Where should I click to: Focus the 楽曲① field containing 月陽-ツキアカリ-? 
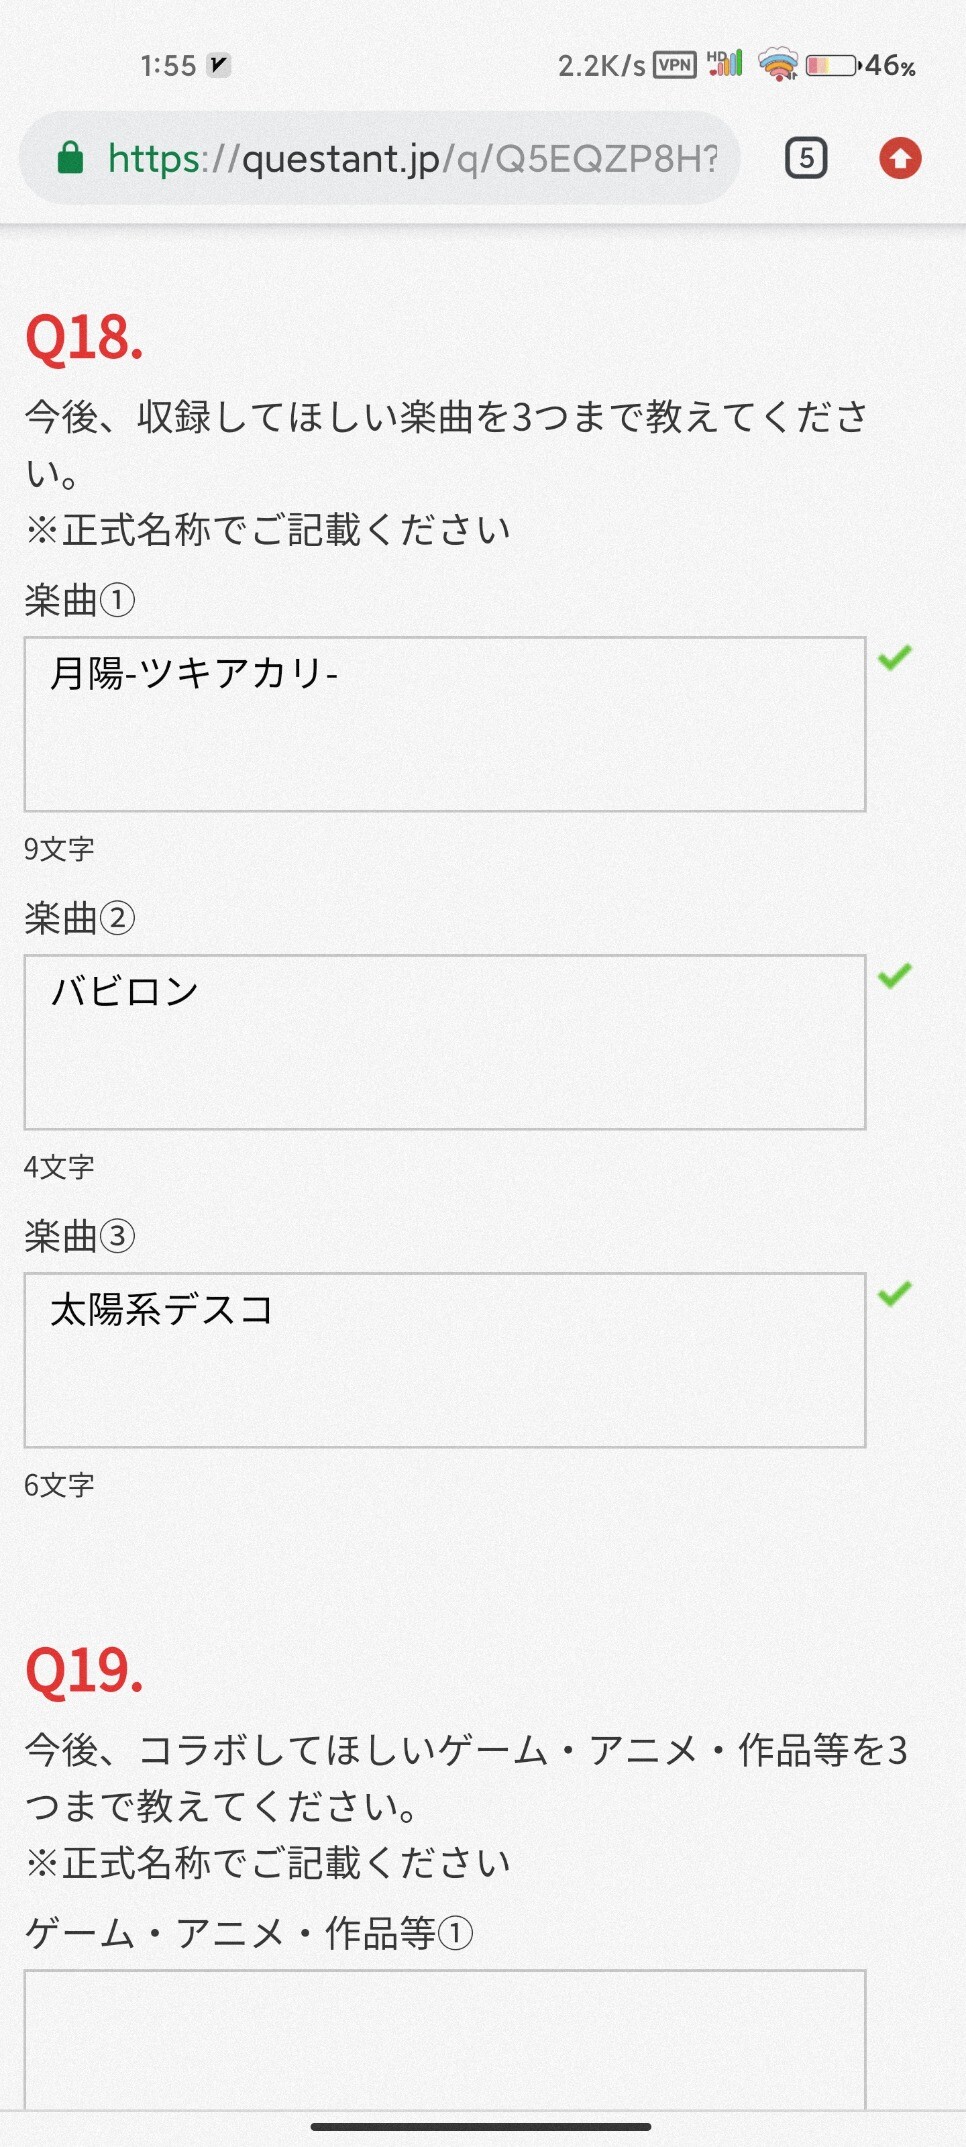(x=445, y=724)
